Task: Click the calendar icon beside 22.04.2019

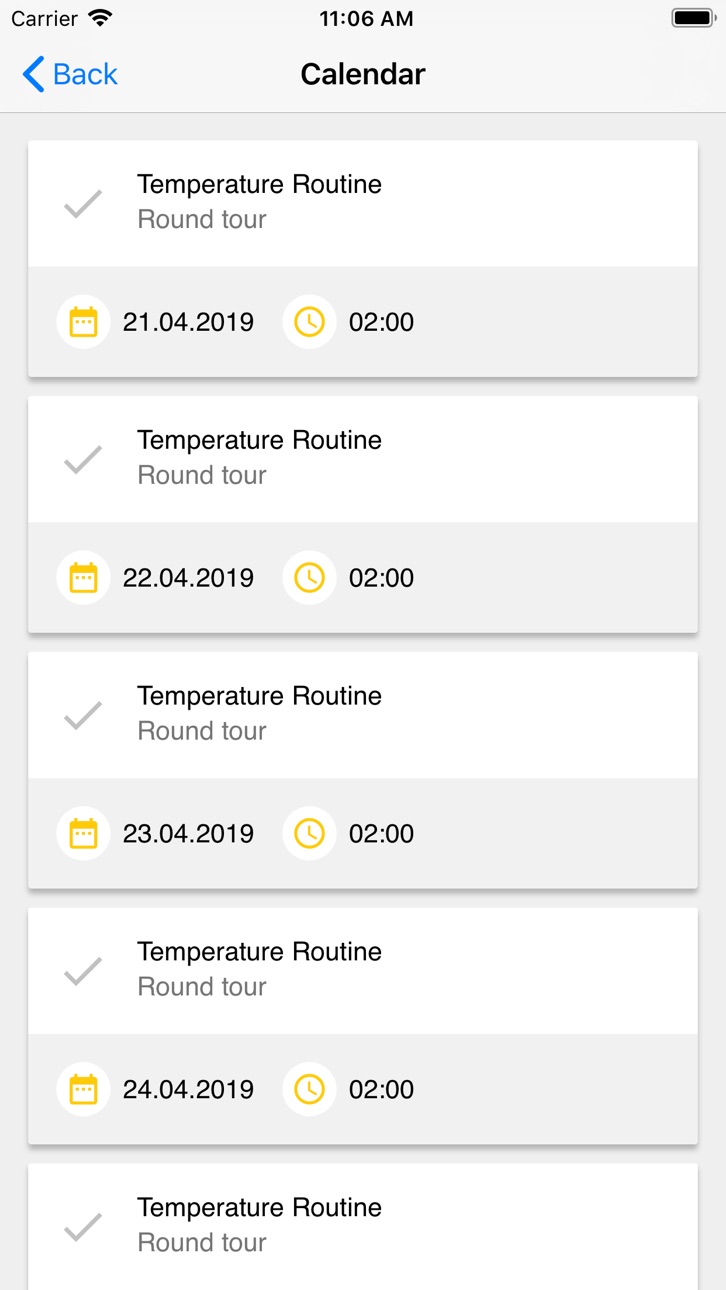Action: [x=83, y=578]
